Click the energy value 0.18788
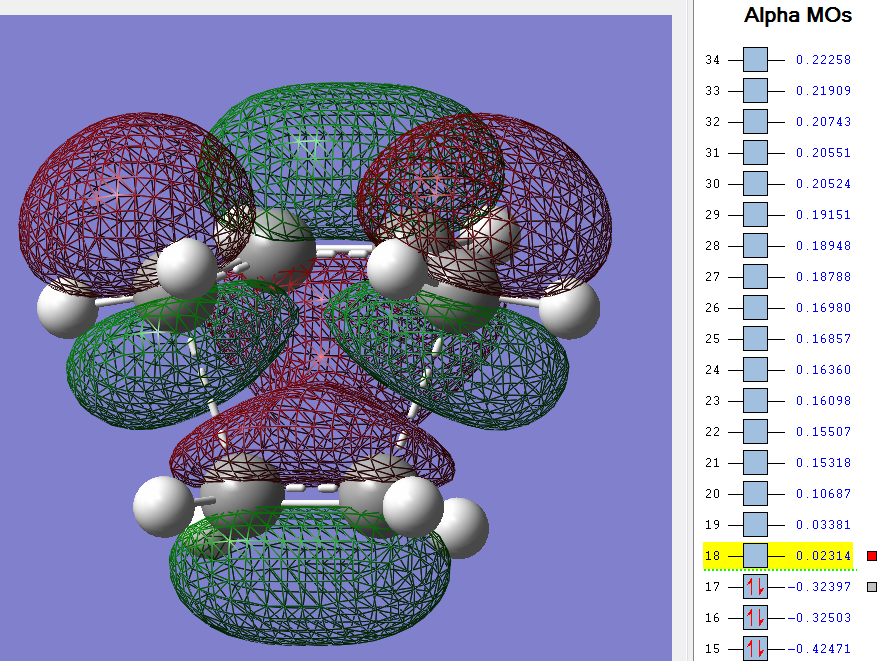The image size is (886, 661). click(x=823, y=277)
